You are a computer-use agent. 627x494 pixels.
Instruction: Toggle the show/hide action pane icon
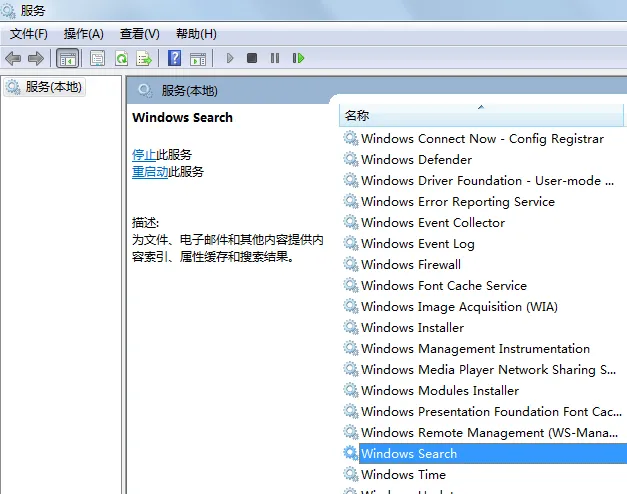(x=198, y=59)
